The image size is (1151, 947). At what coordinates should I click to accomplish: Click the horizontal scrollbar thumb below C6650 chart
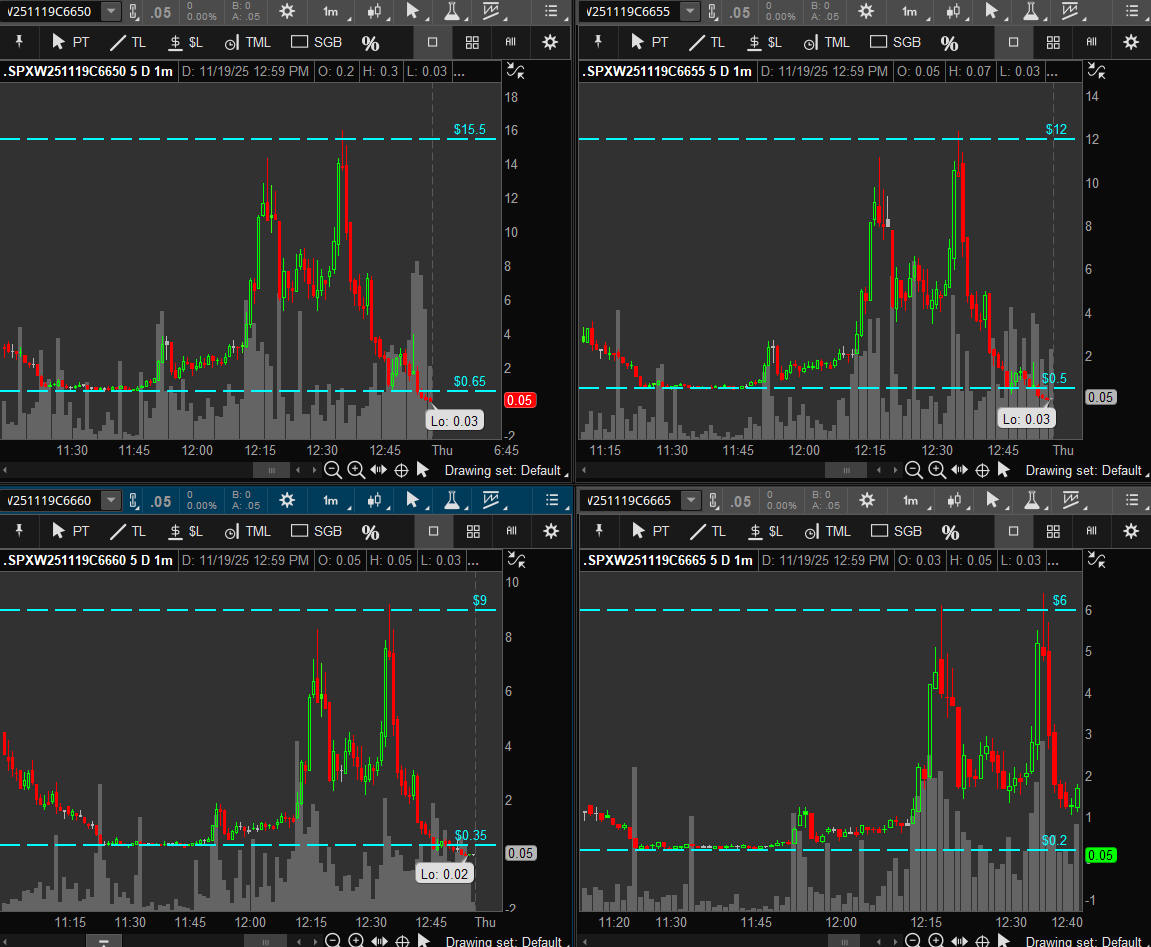point(269,470)
